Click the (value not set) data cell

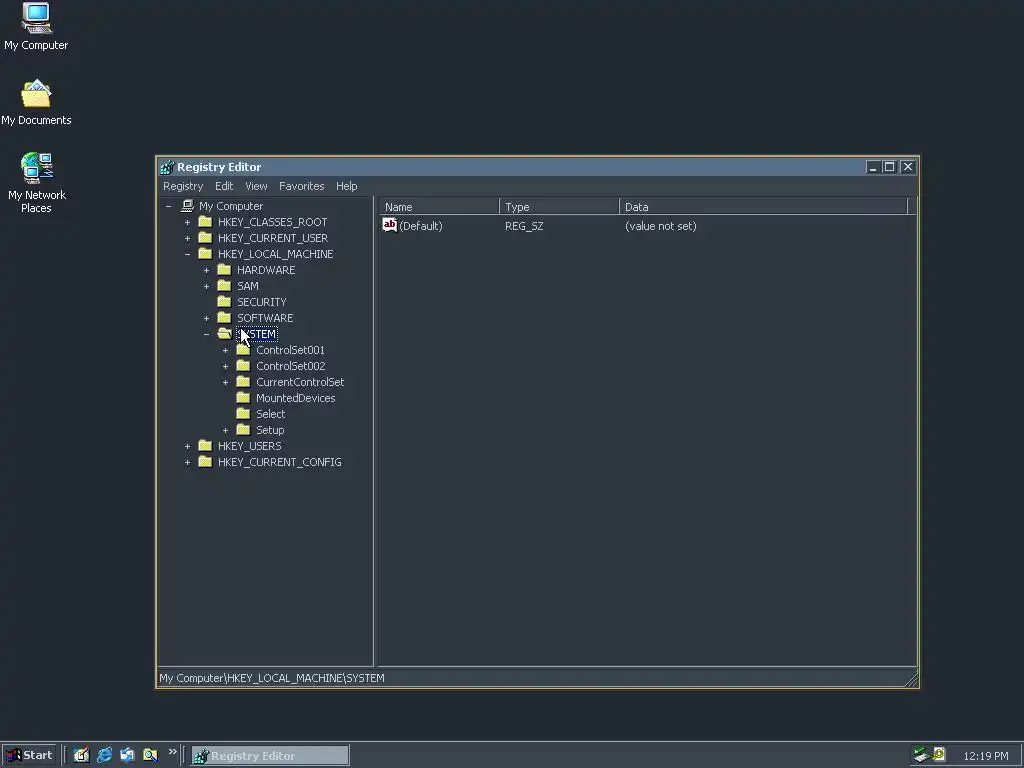coord(660,226)
